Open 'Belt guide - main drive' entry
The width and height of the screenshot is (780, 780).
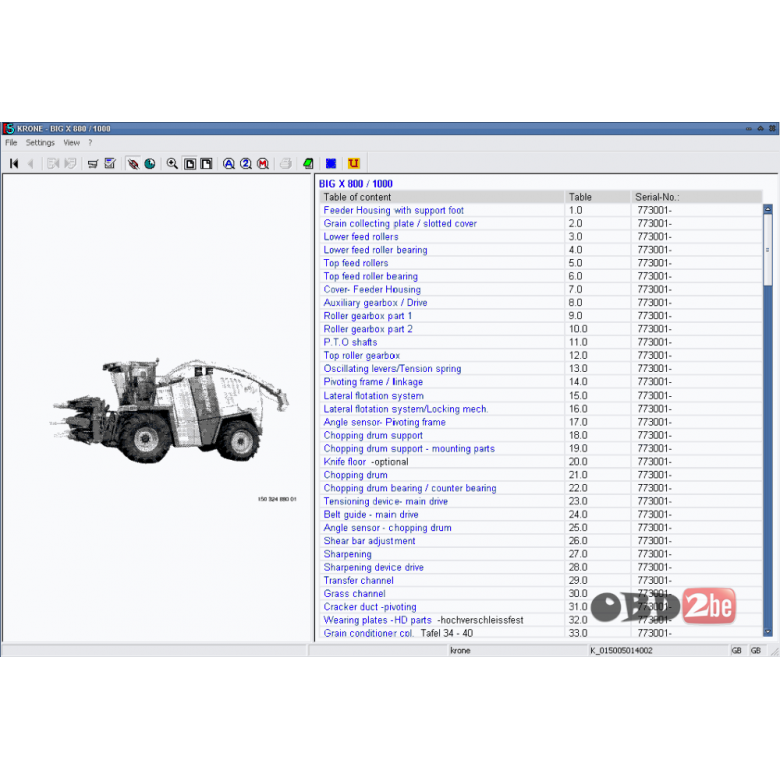[x=371, y=514]
